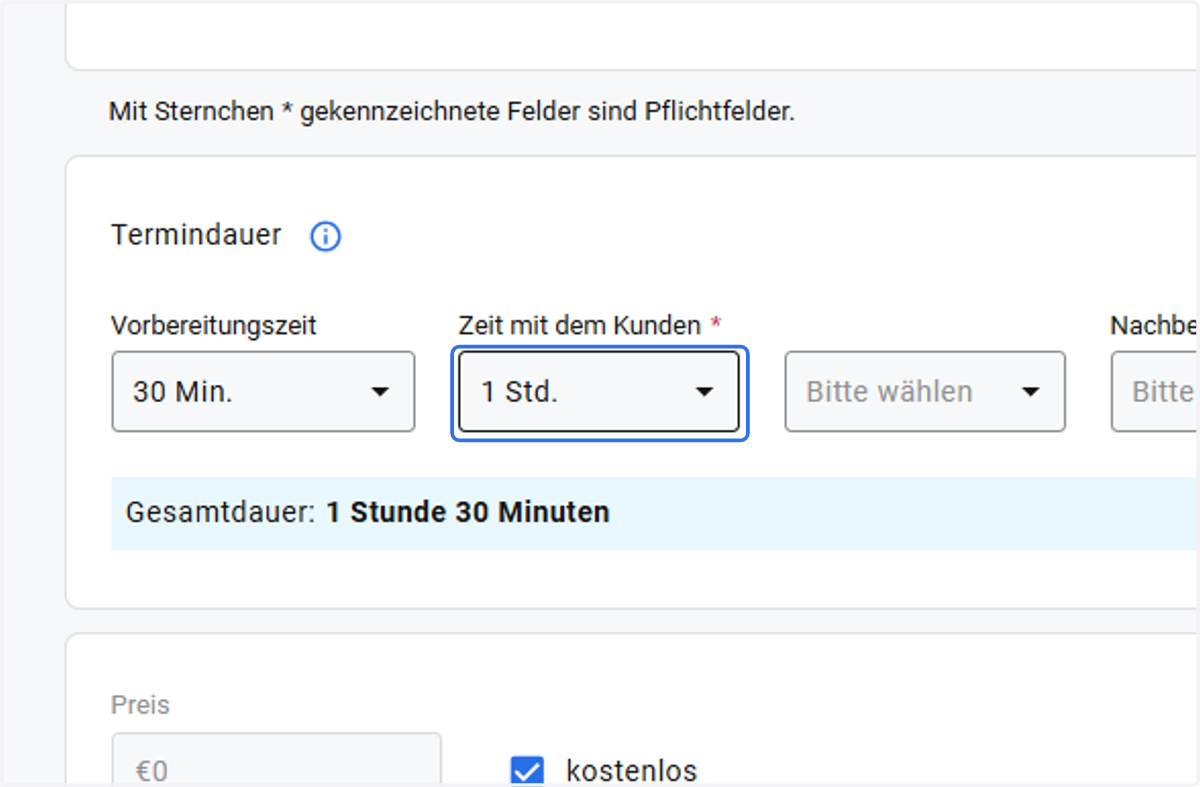Click the Pflichtfelder notice text

(x=452, y=111)
